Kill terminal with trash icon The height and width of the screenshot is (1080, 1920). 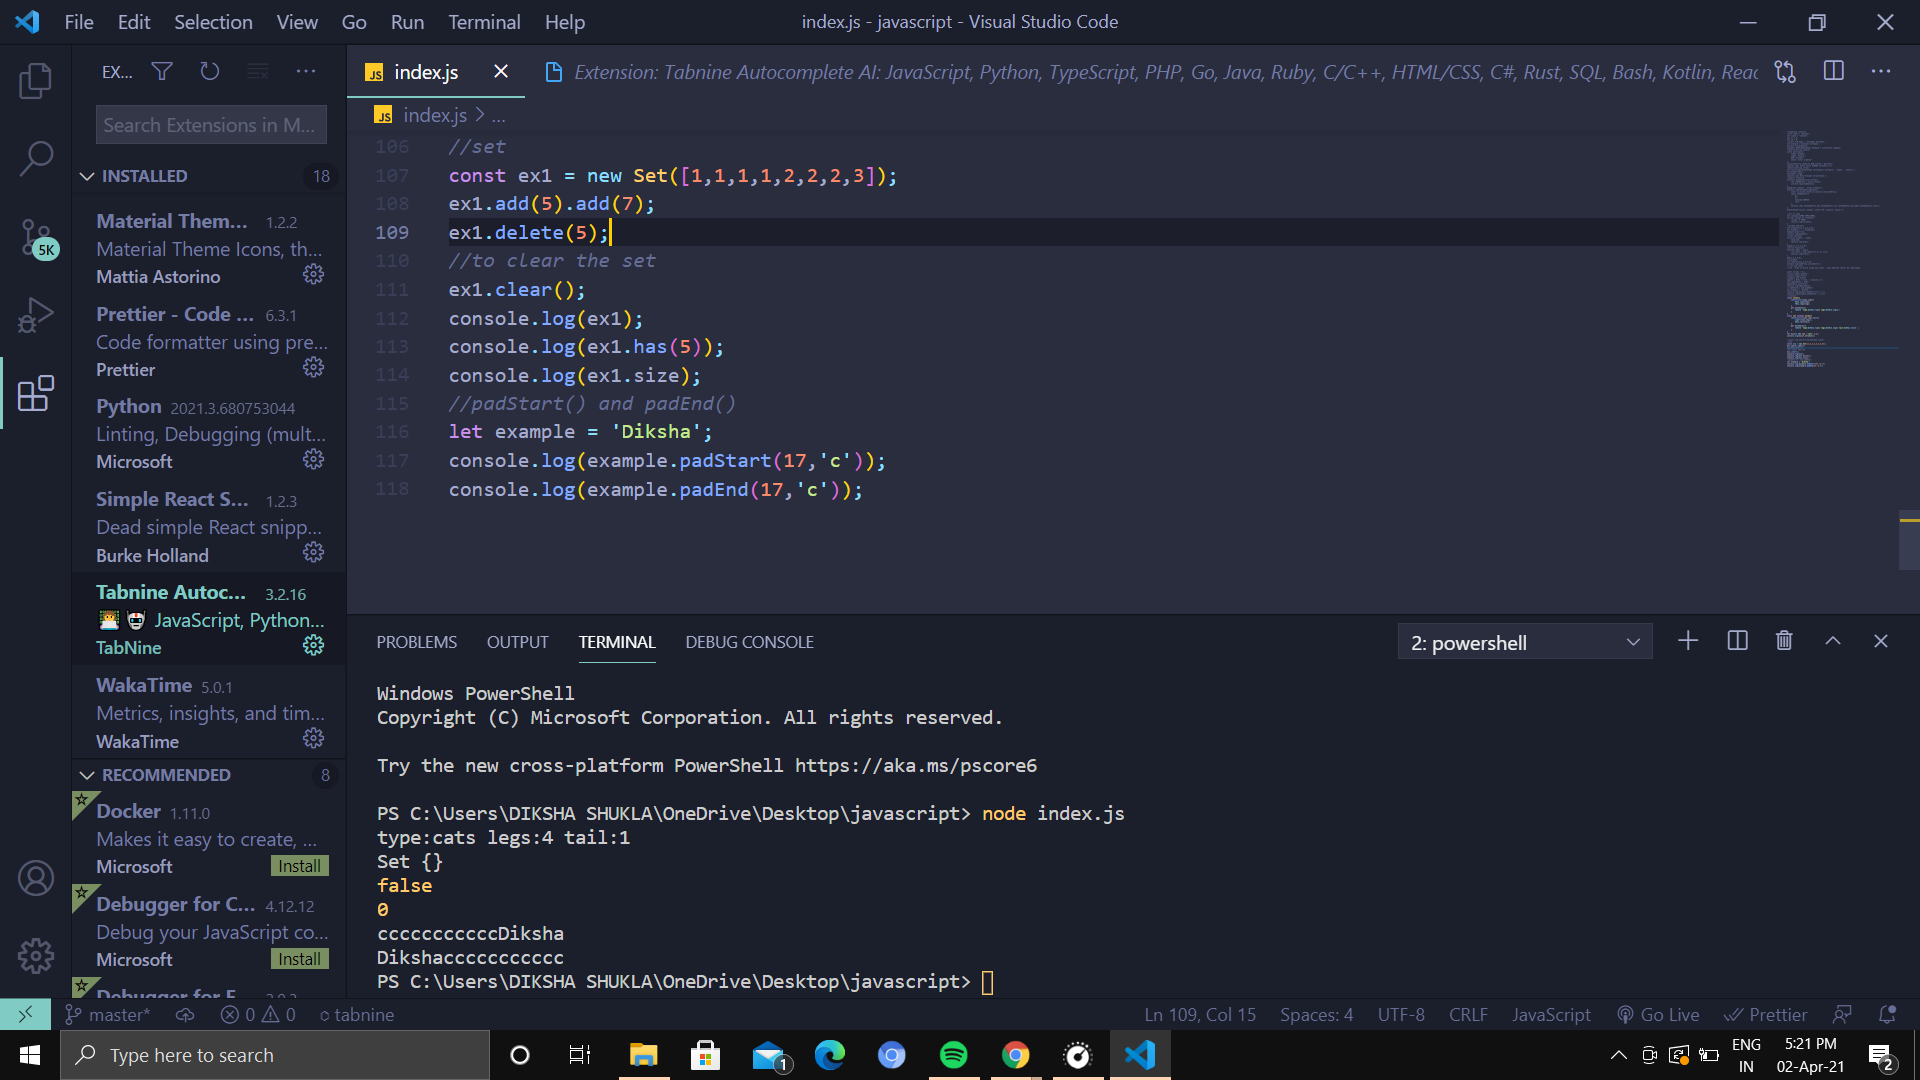1784,641
